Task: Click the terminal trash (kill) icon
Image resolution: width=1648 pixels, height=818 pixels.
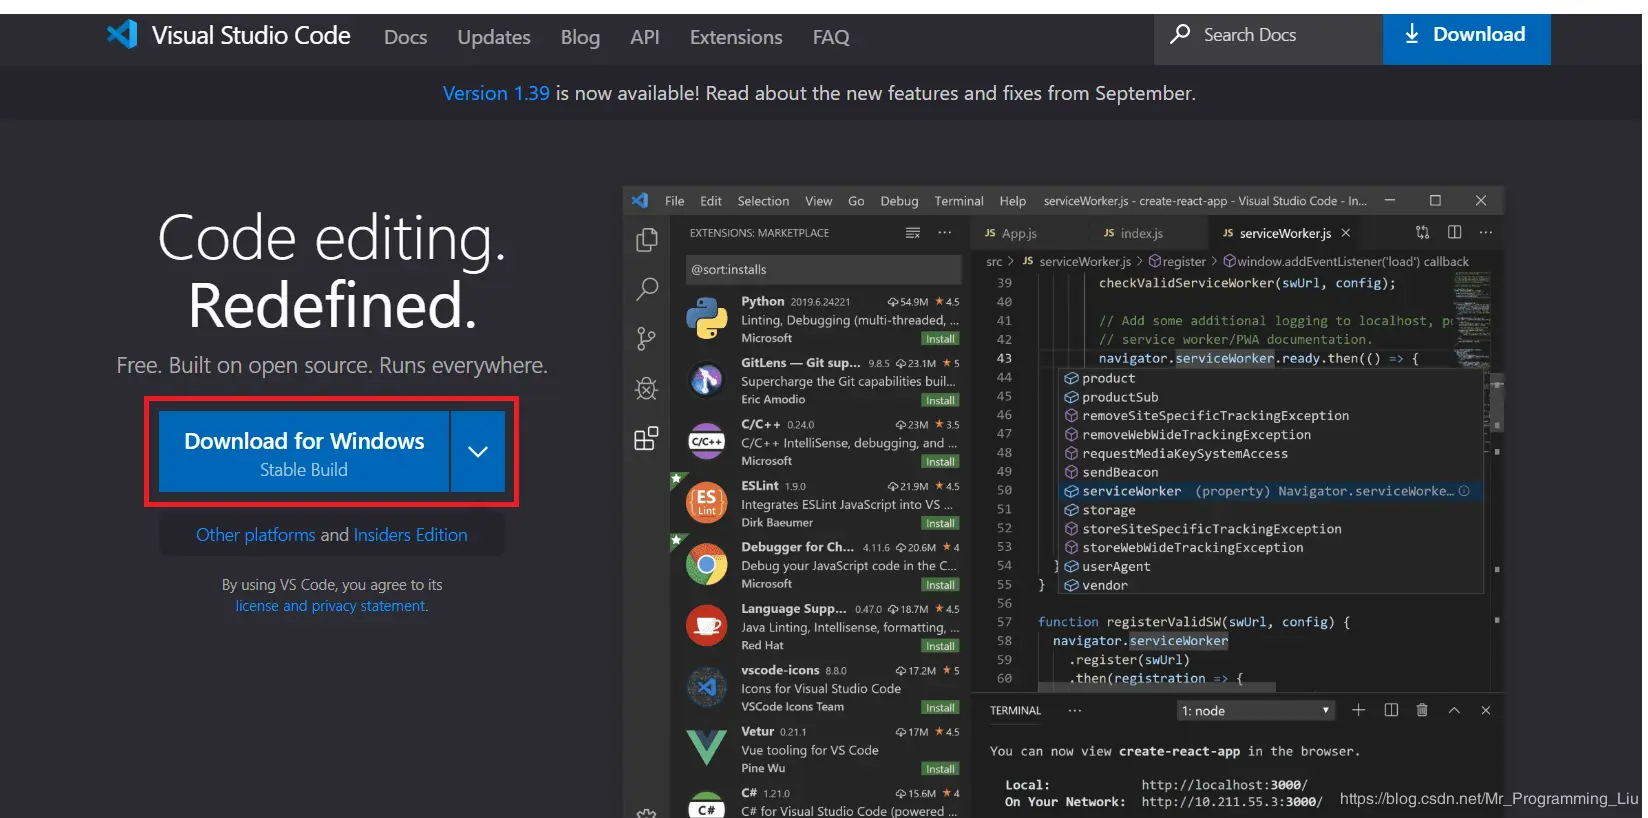Action: pyautogui.click(x=1422, y=710)
